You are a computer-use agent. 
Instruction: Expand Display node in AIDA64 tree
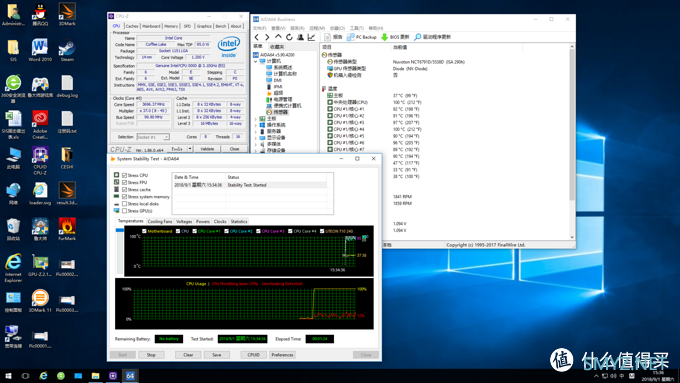pos(255,137)
